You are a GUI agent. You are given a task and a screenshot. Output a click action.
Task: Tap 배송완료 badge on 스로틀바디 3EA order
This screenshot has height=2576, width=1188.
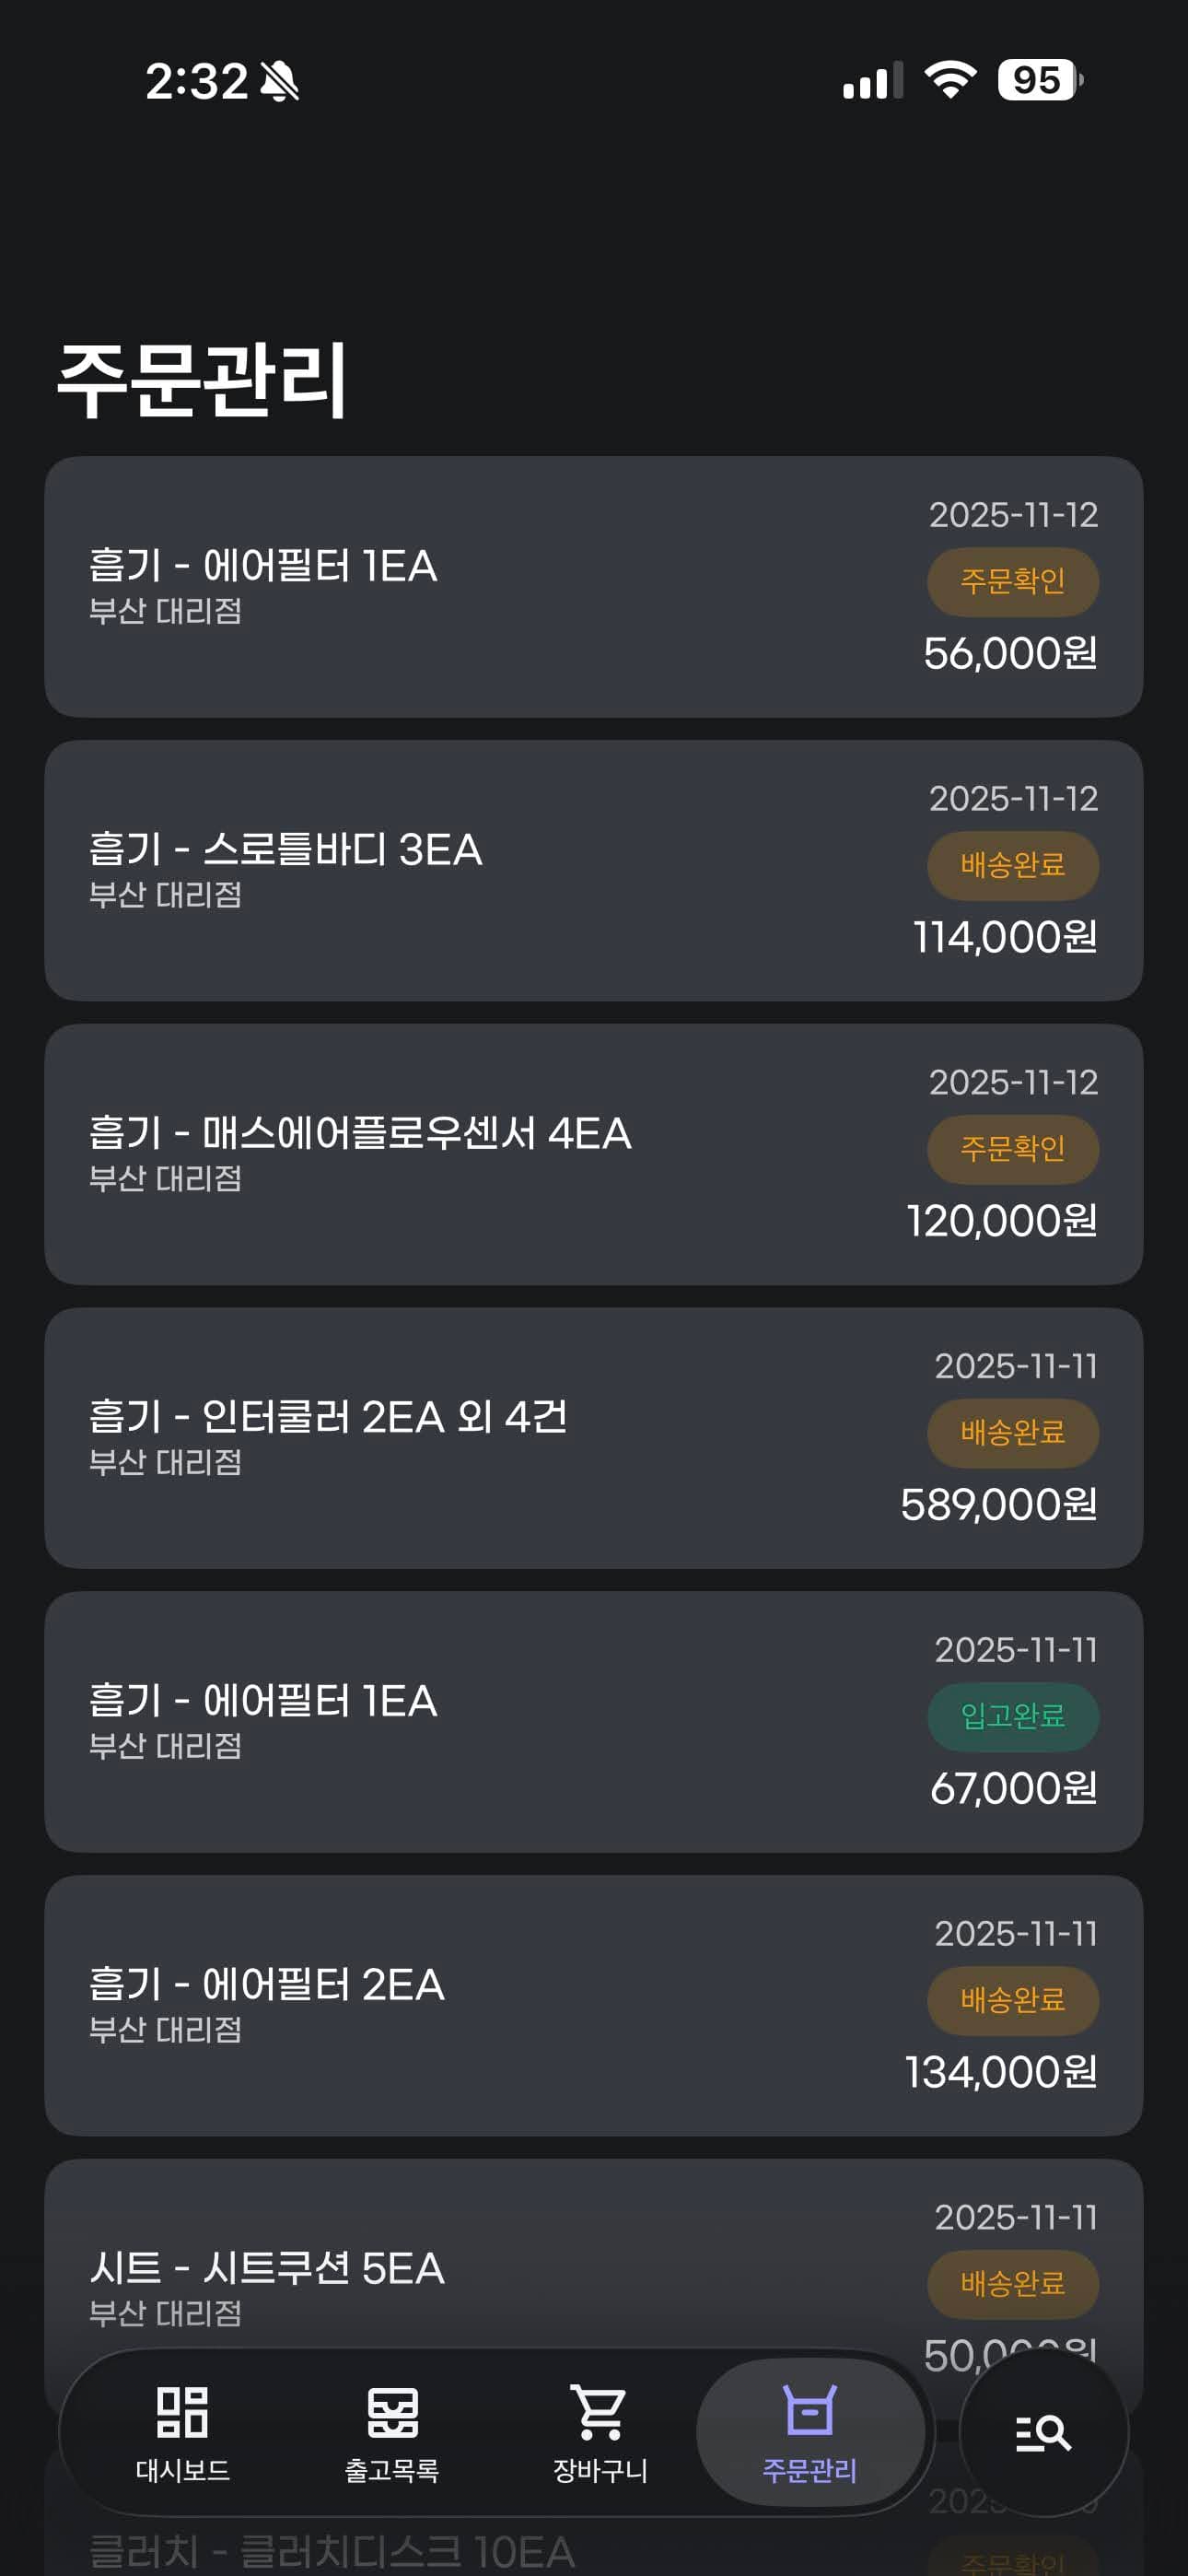[x=1012, y=865]
